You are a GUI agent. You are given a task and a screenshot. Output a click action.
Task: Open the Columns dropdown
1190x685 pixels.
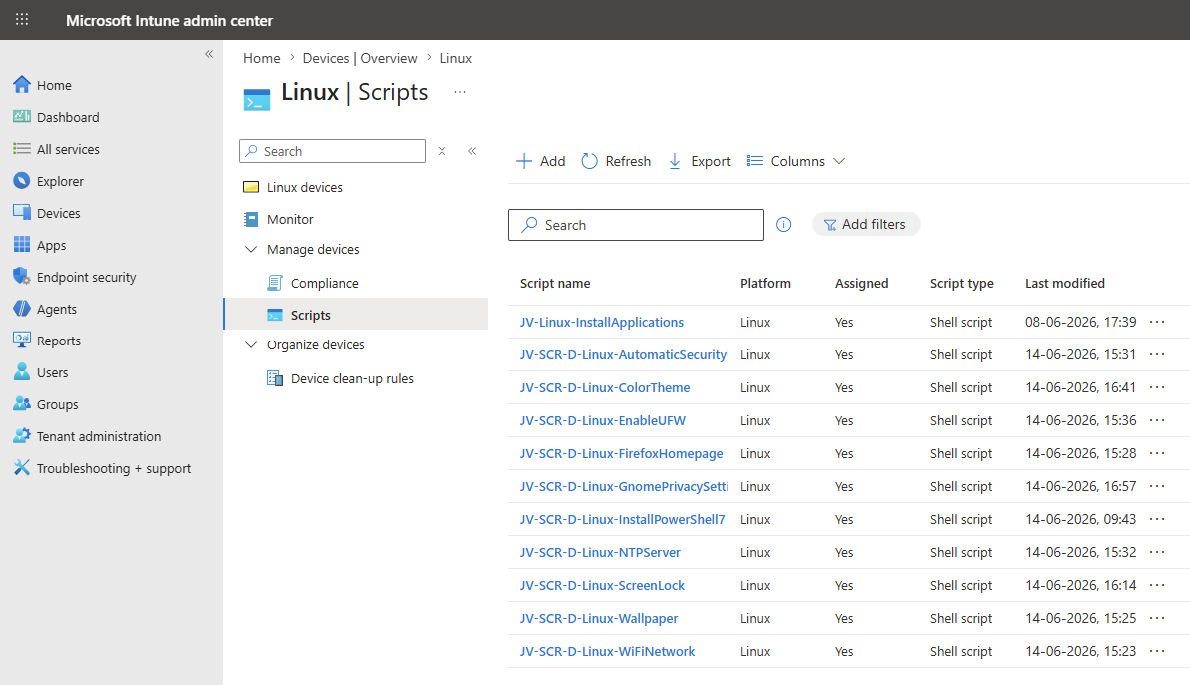click(795, 161)
